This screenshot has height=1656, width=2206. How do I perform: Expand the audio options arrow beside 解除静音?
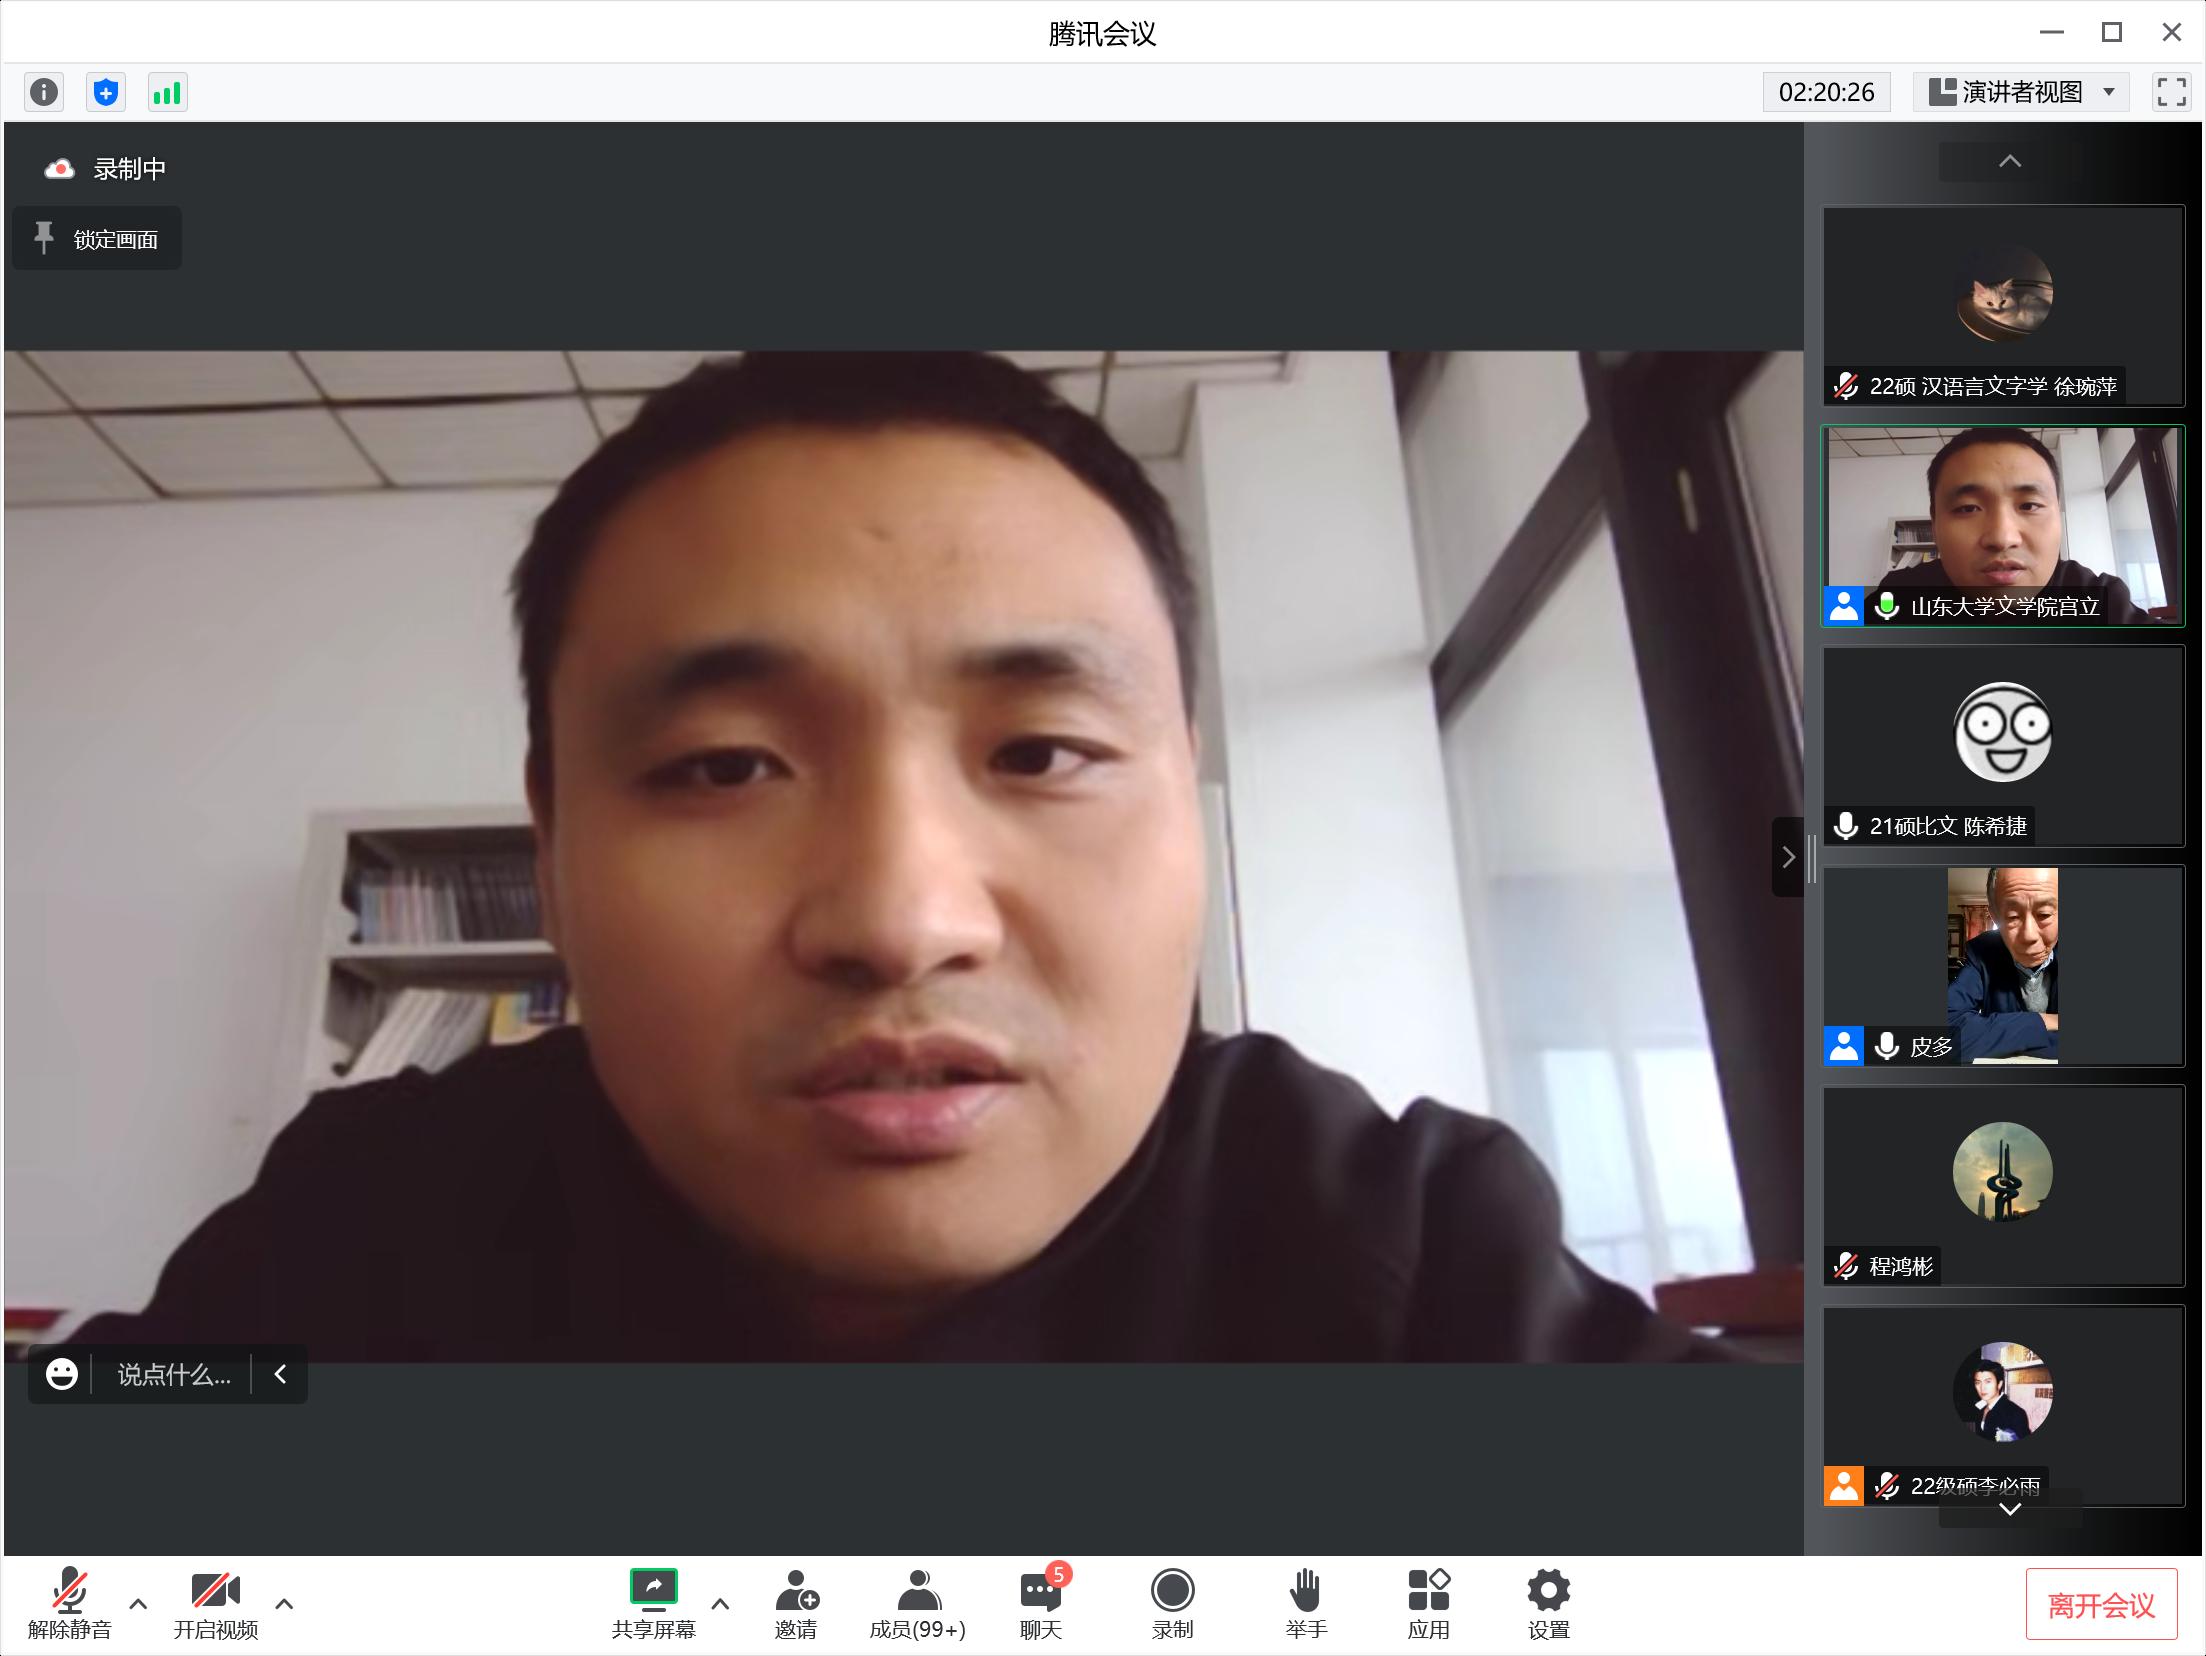(x=138, y=1604)
